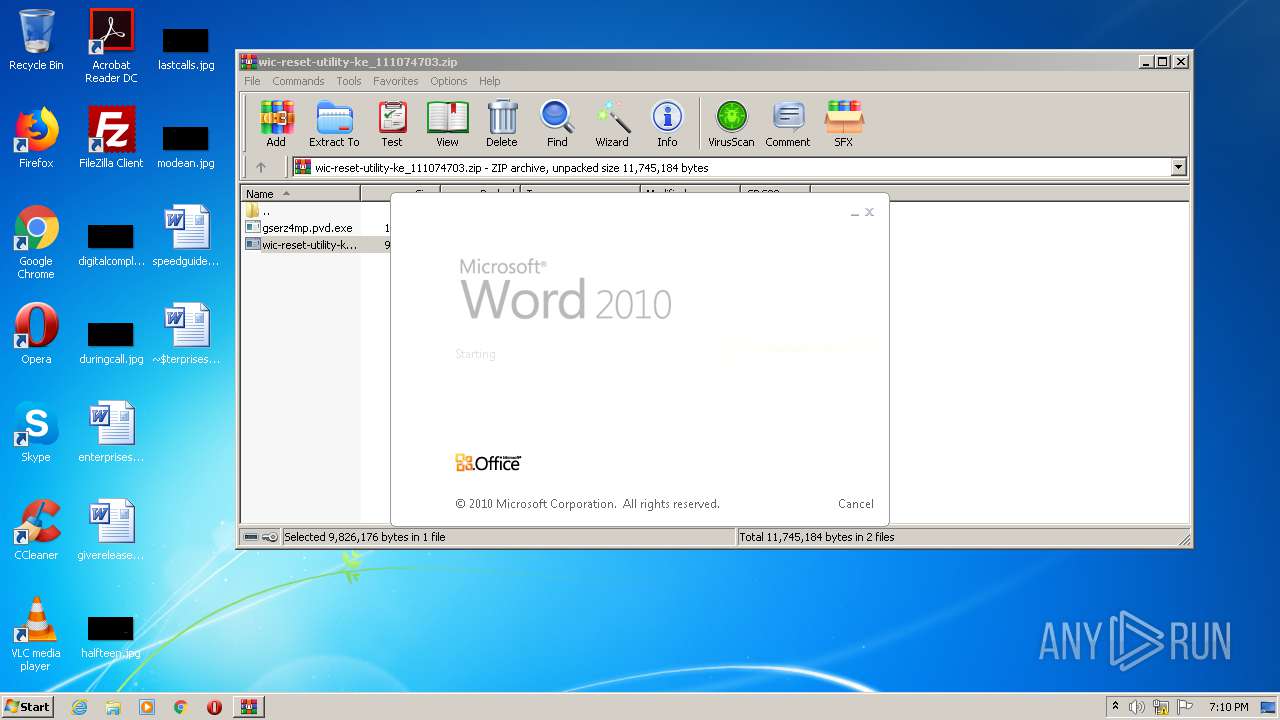Click the Add toolbar icon in WinRAR
Viewport: 1280px width, 720px height.
click(276, 124)
